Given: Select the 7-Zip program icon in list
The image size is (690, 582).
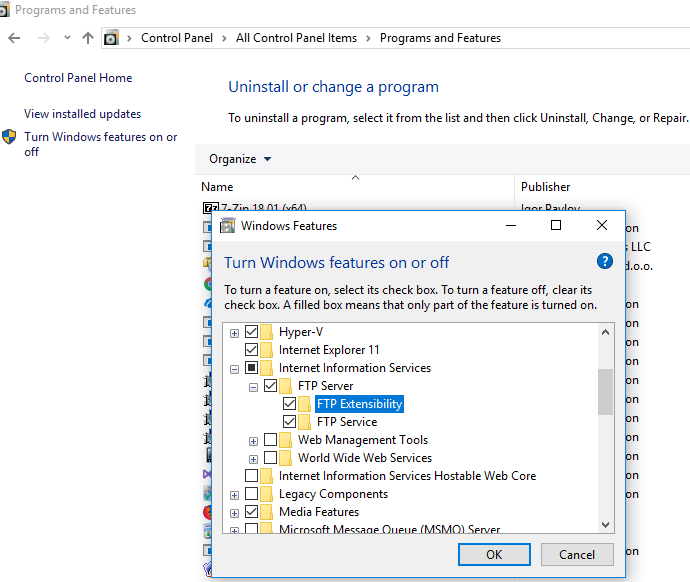Looking at the screenshot, I should click(210, 207).
